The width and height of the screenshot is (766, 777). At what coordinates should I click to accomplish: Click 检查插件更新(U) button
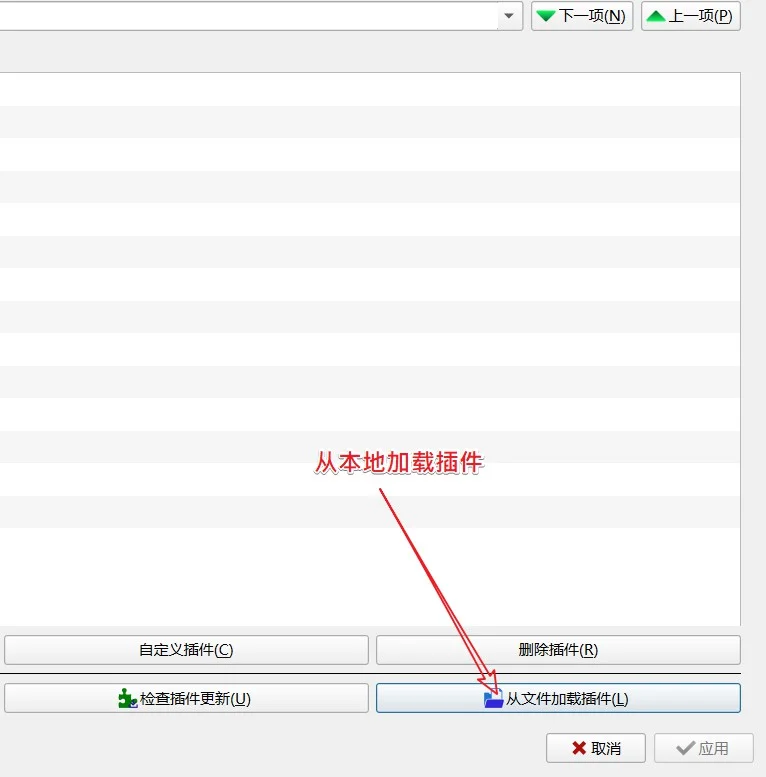click(186, 698)
